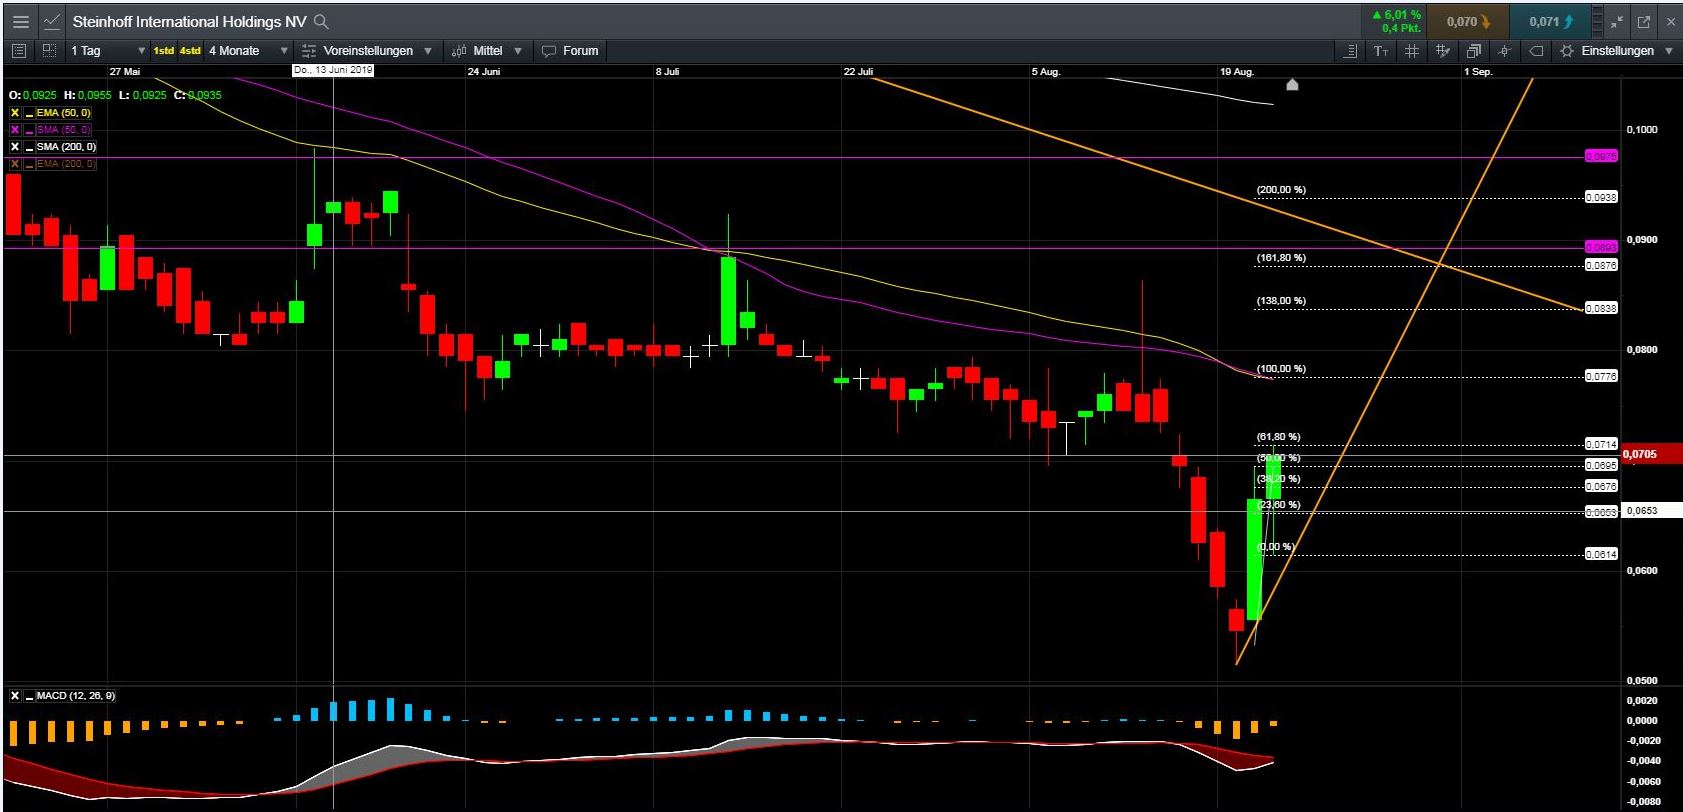Click the speech bubble Forum icon

tap(549, 50)
